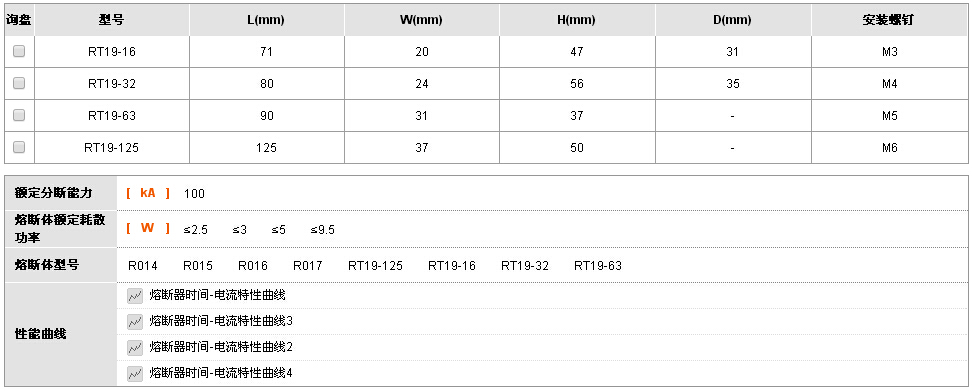Select fuse link model R016
The width and height of the screenshot is (972, 391).
click(253, 266)
